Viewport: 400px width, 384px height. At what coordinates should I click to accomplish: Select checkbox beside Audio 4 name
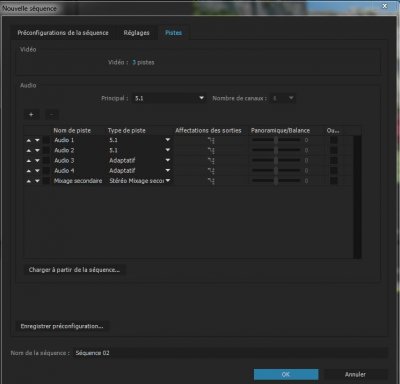(x=46, y=171)
